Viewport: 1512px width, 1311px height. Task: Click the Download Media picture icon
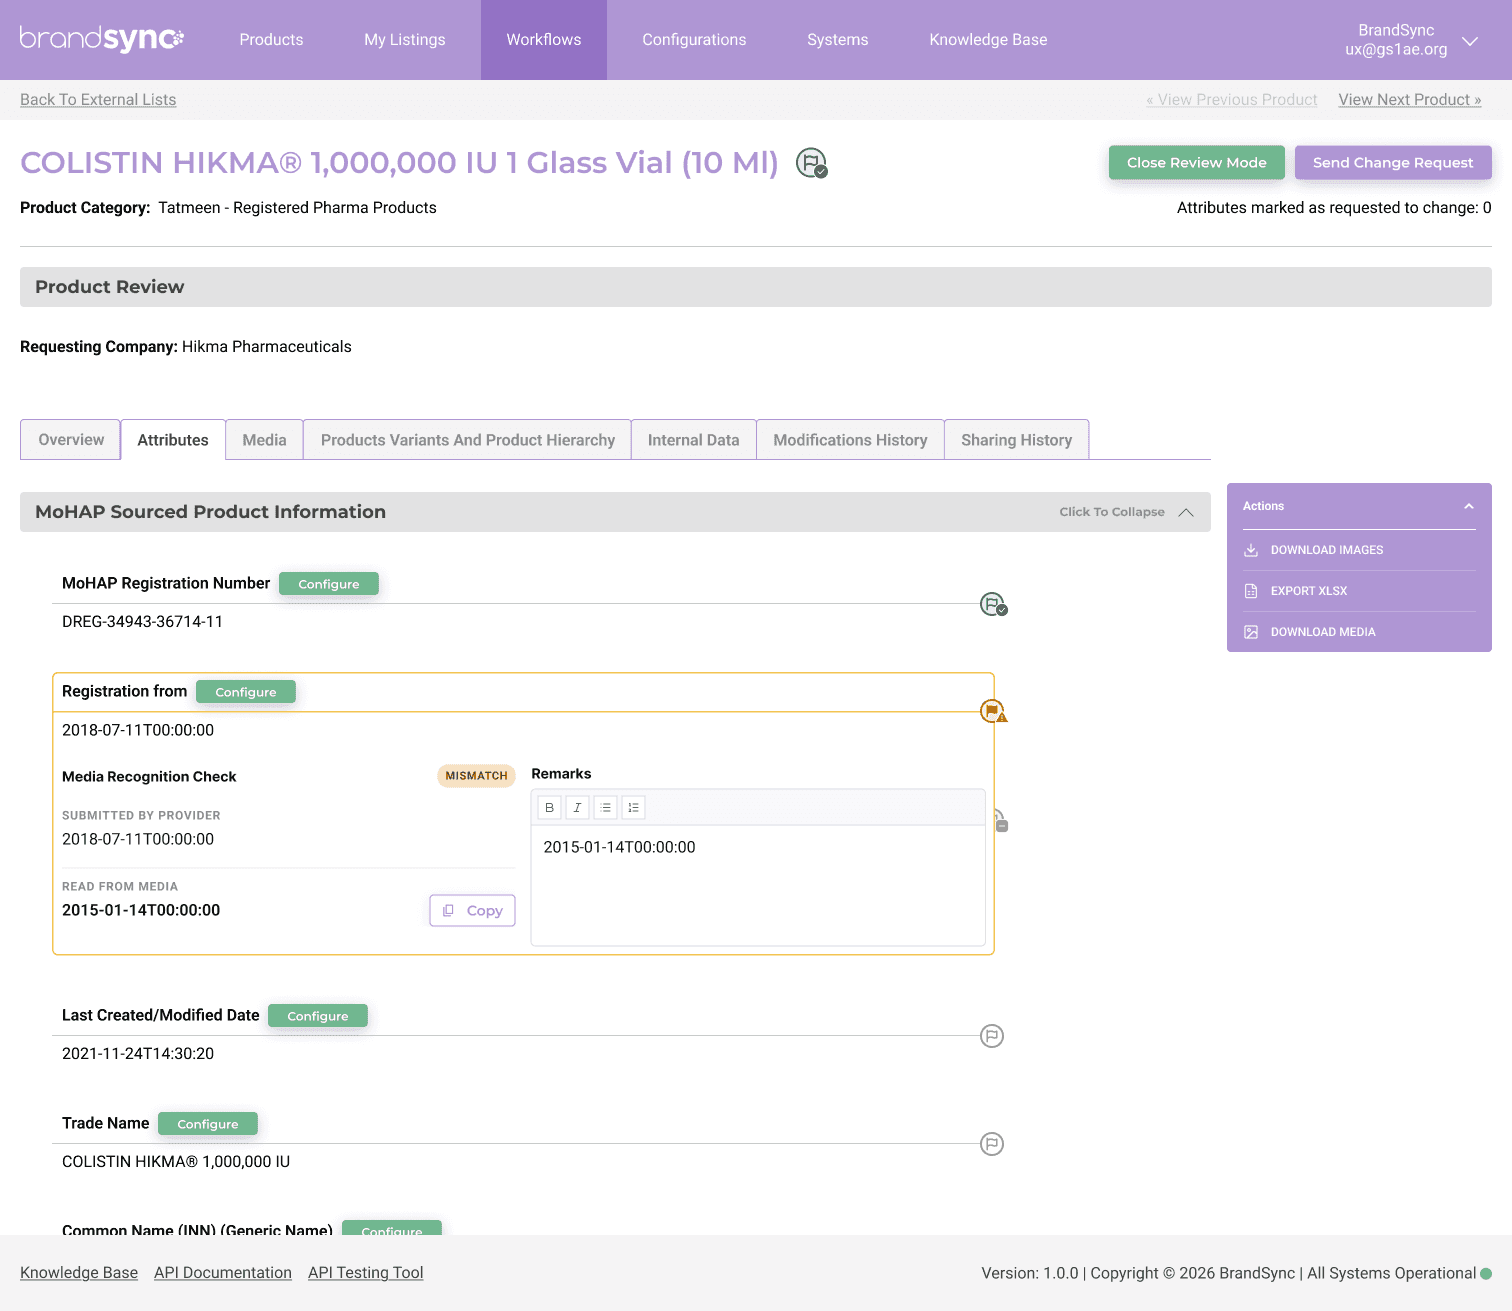tap(1251, 632)
